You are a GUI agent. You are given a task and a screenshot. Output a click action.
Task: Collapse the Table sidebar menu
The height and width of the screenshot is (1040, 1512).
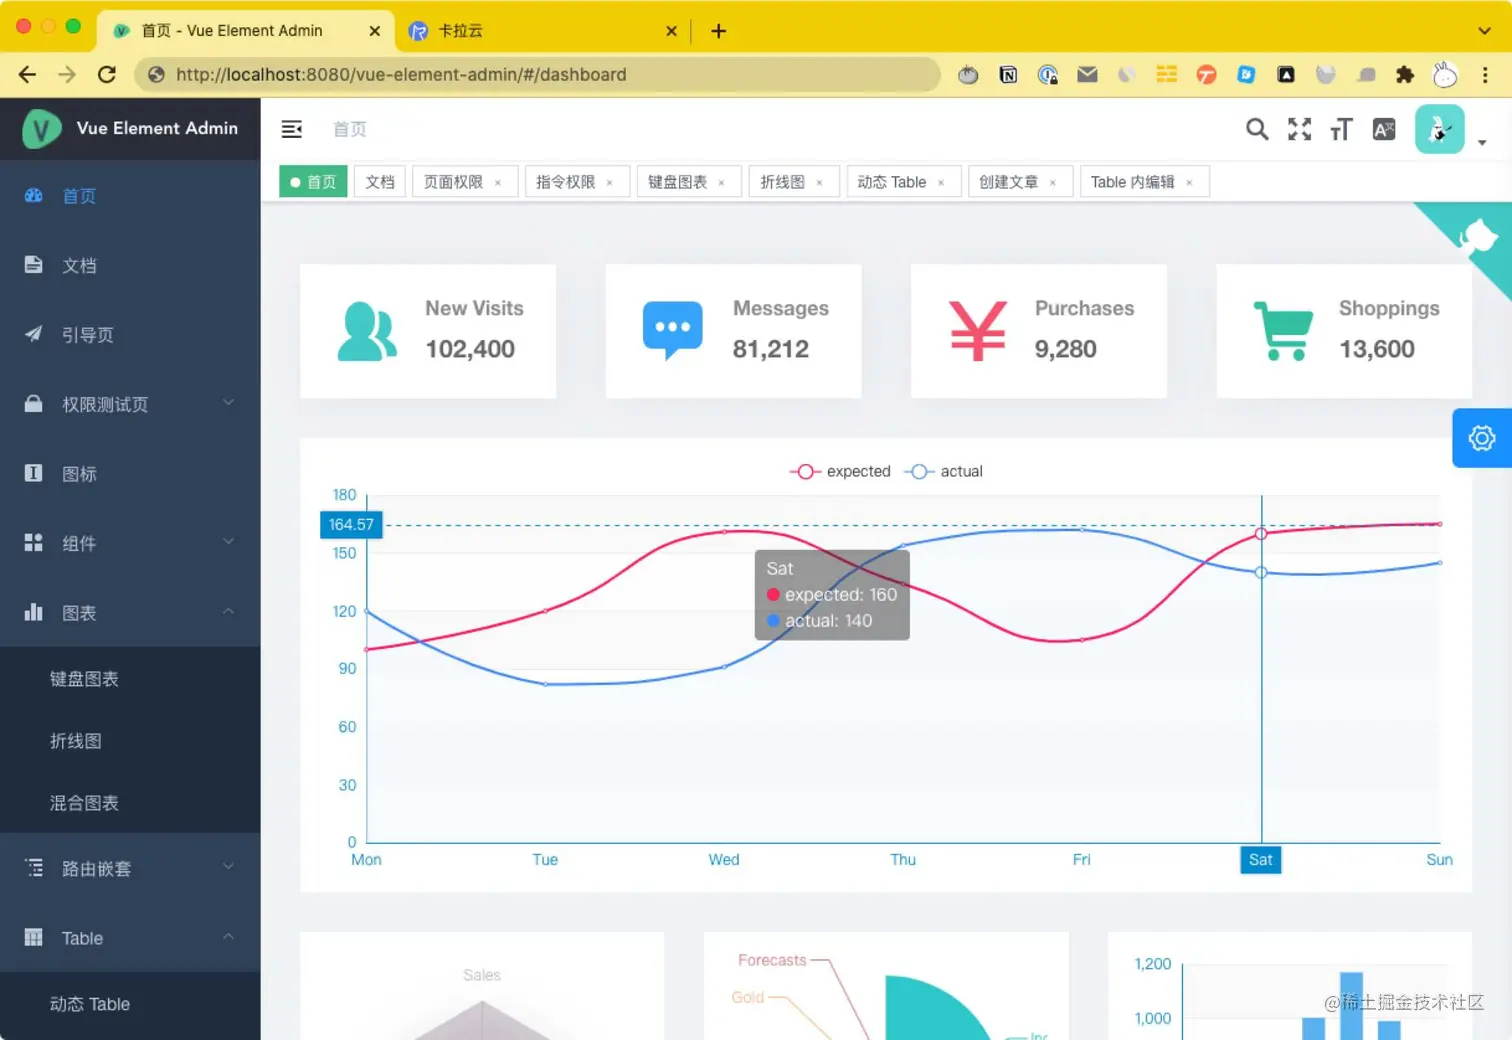click(130, 938)
